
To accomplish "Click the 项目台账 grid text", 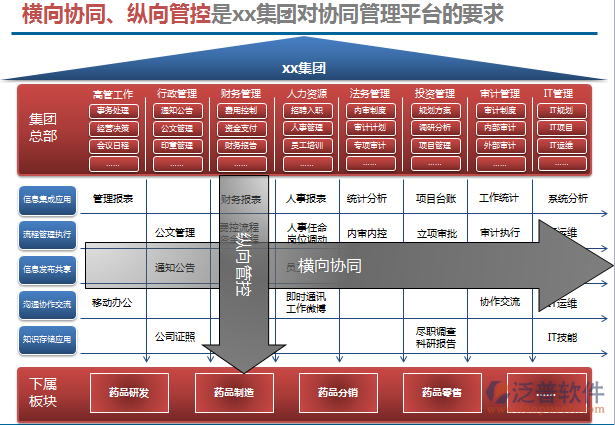I will pos(436,199).
